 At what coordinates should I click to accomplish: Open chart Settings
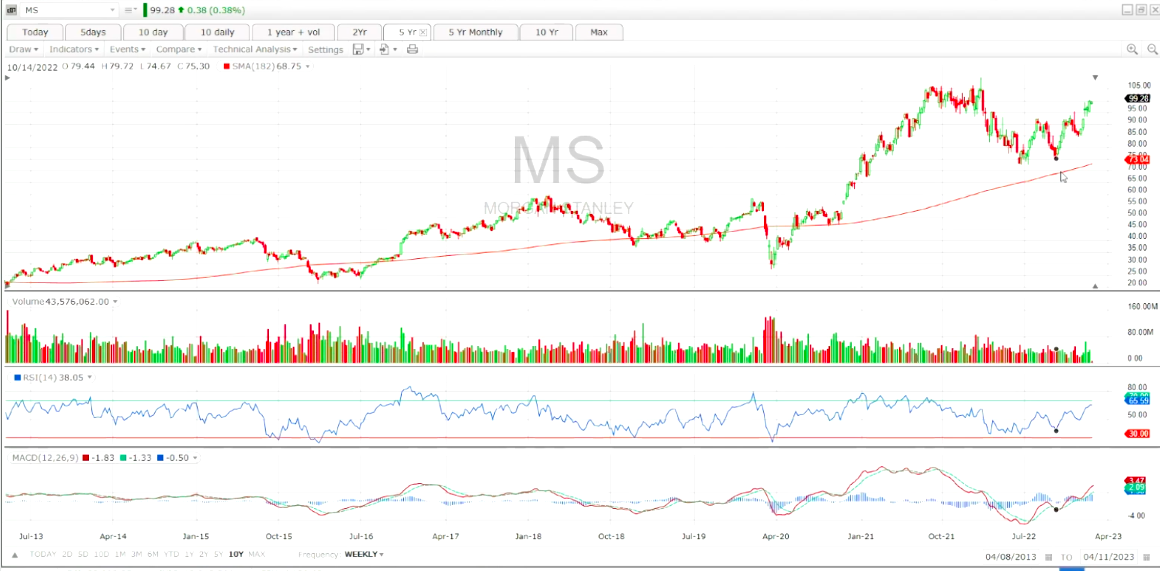tap(326, 50)
